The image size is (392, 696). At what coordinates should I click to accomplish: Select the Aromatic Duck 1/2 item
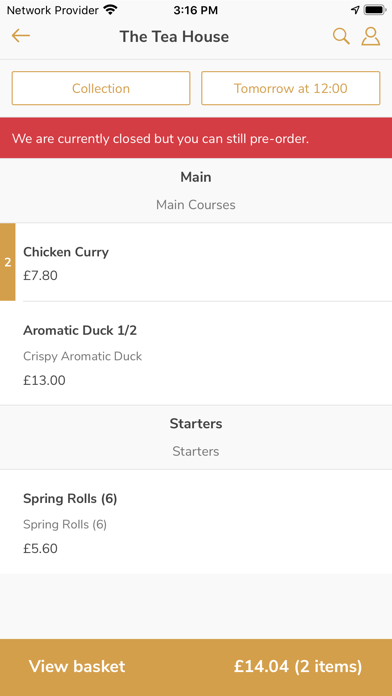click(196, 354)
